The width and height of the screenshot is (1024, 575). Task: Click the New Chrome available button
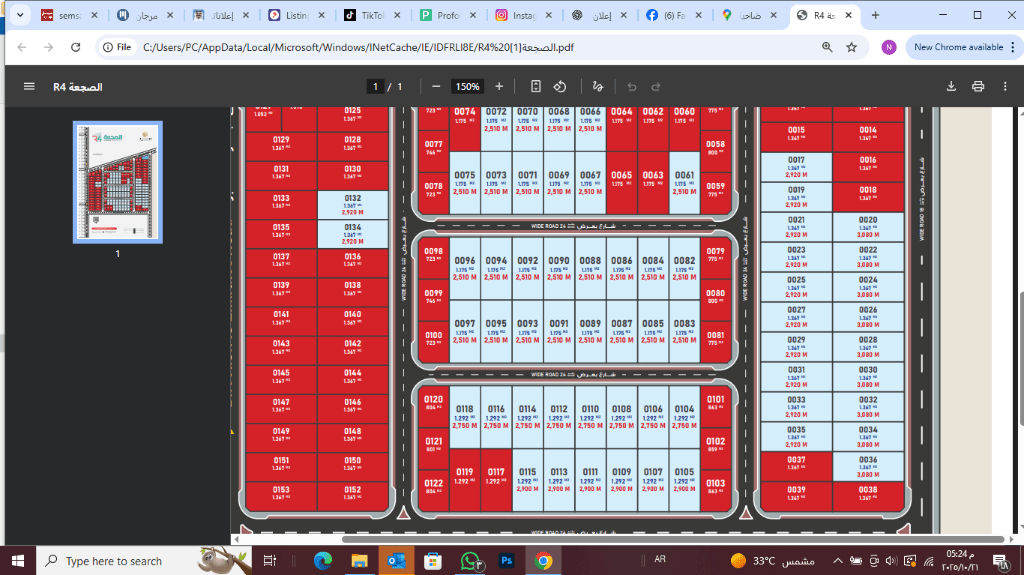[958, 47]
